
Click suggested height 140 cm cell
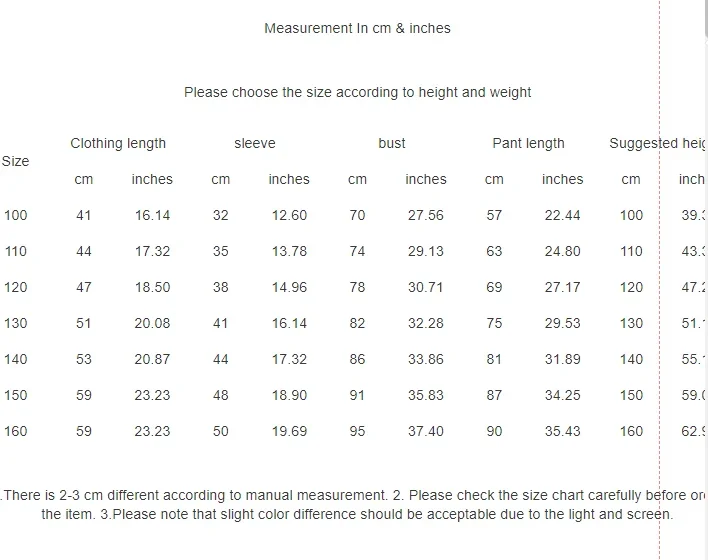click(631, 359)
